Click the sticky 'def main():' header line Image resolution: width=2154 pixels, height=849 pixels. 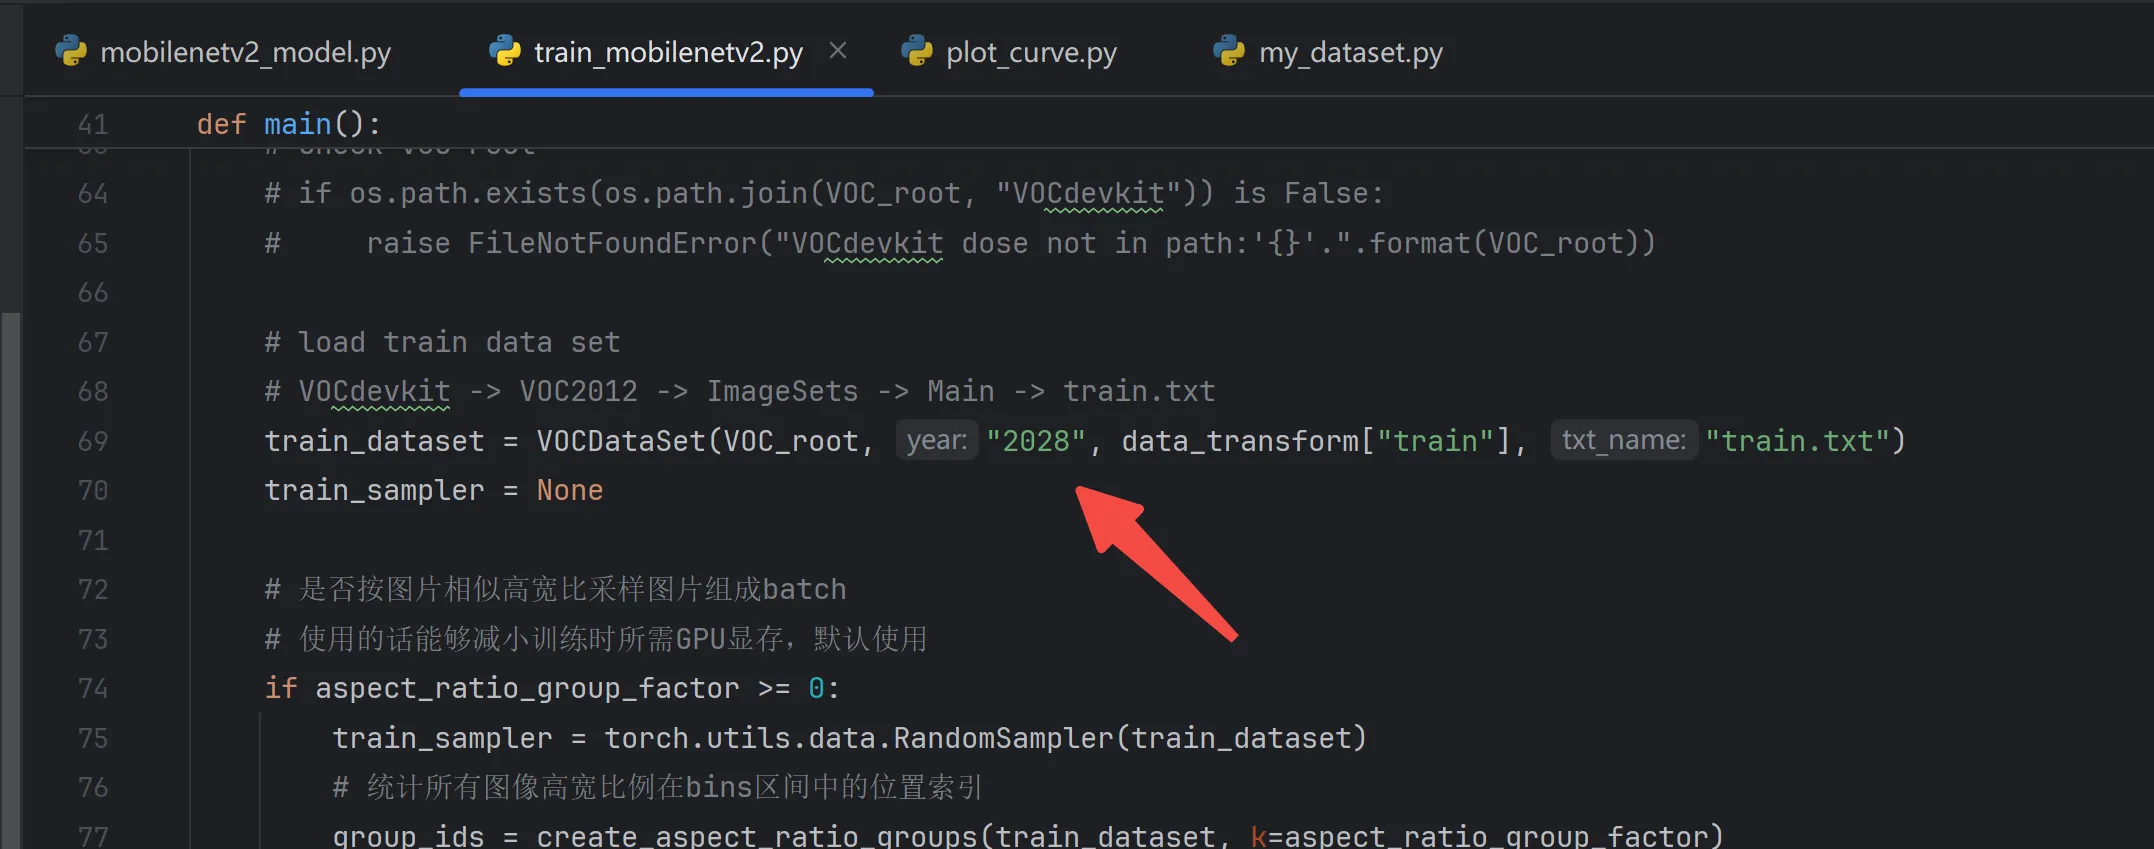point(289,124)
